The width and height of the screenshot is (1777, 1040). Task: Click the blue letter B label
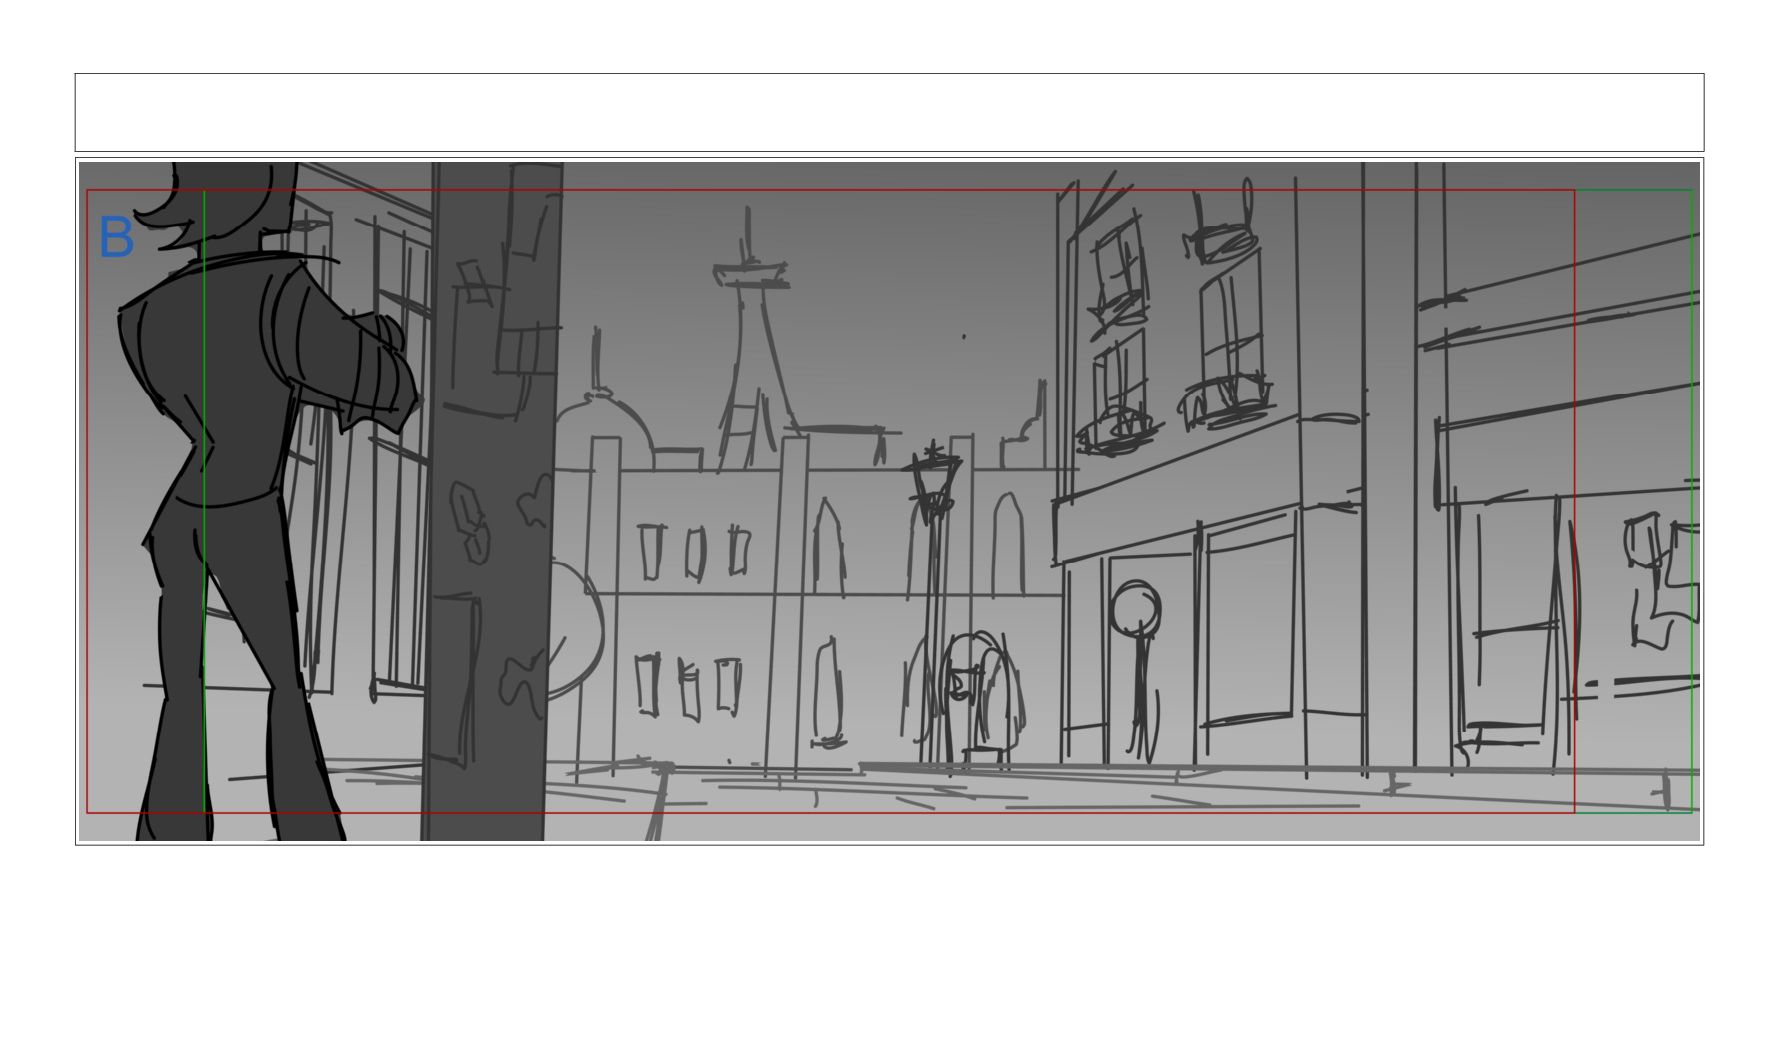pos(117,238)
